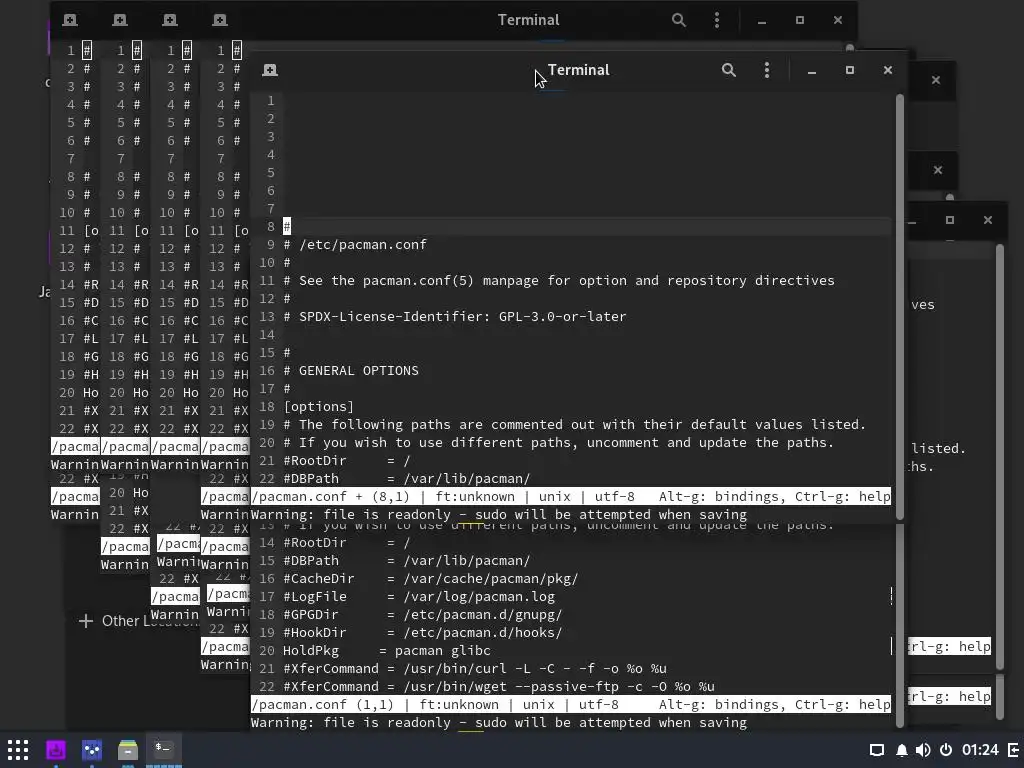Viewport: 1024px width, 768px height.
Task: Open search in the front Terminal window
Action: click(729, 70)
